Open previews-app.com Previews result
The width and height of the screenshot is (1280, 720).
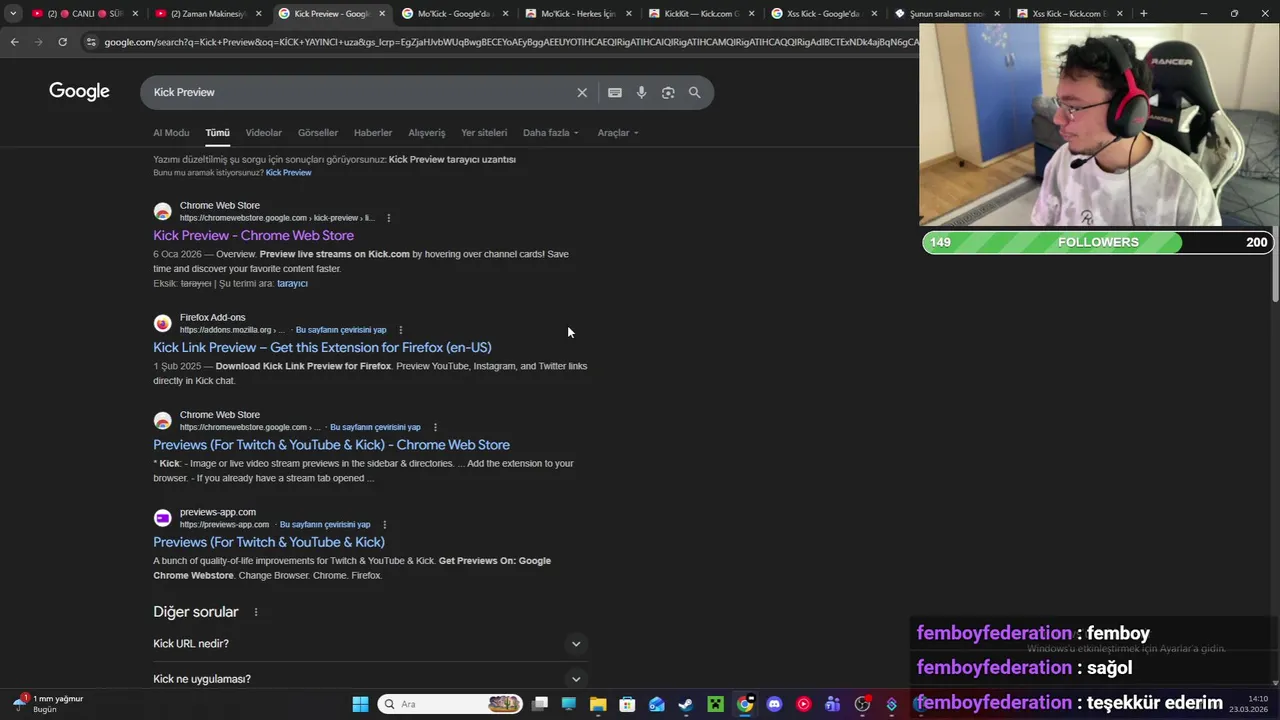tap(269, 542)
